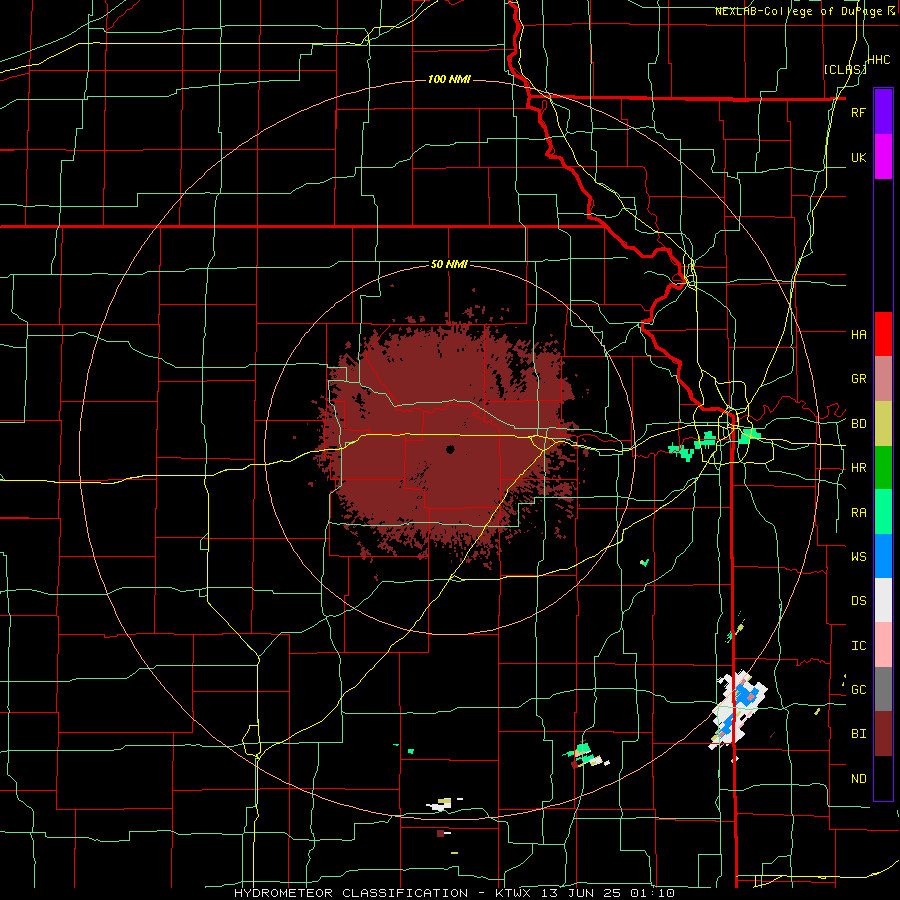Choose the blue WS legend swatch

click(x=883, y=556)
